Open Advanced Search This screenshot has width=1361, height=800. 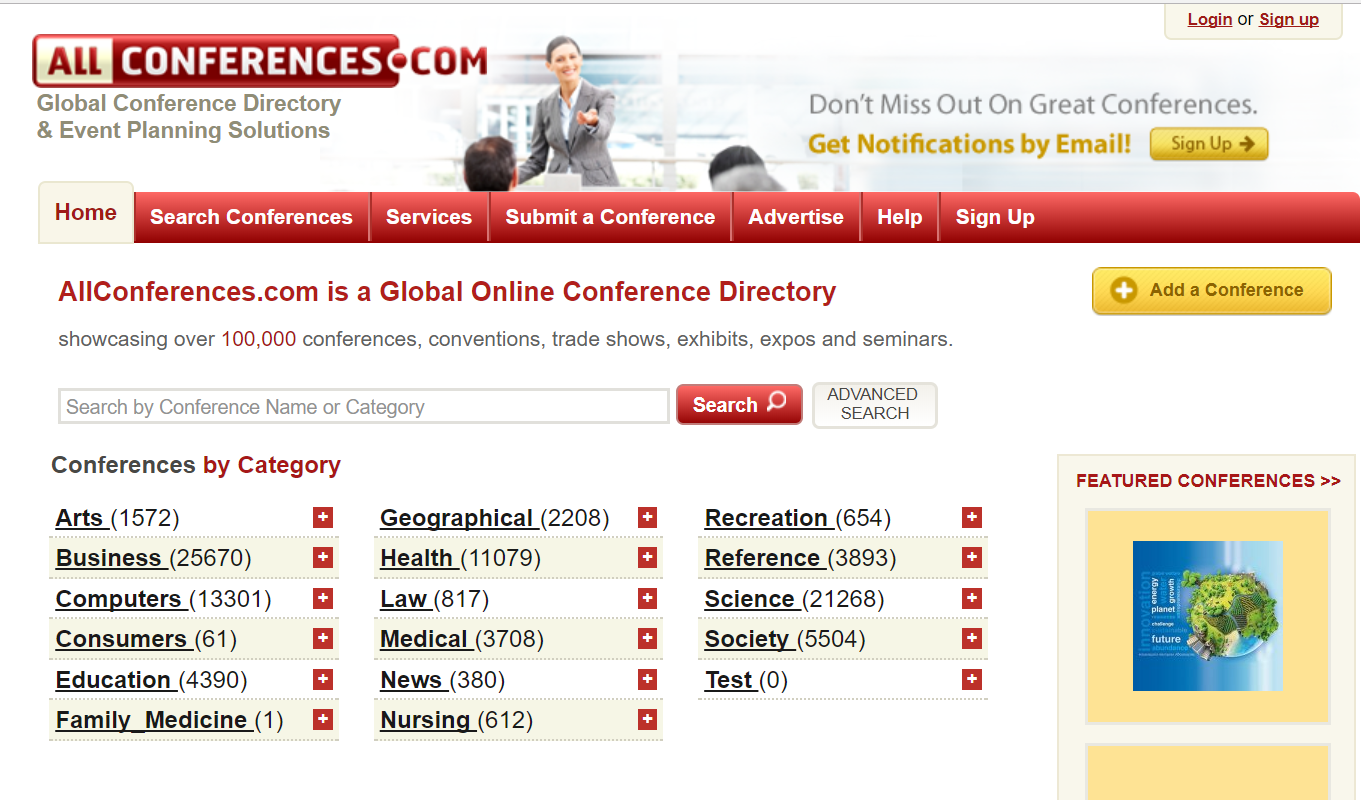click(874, 404)
